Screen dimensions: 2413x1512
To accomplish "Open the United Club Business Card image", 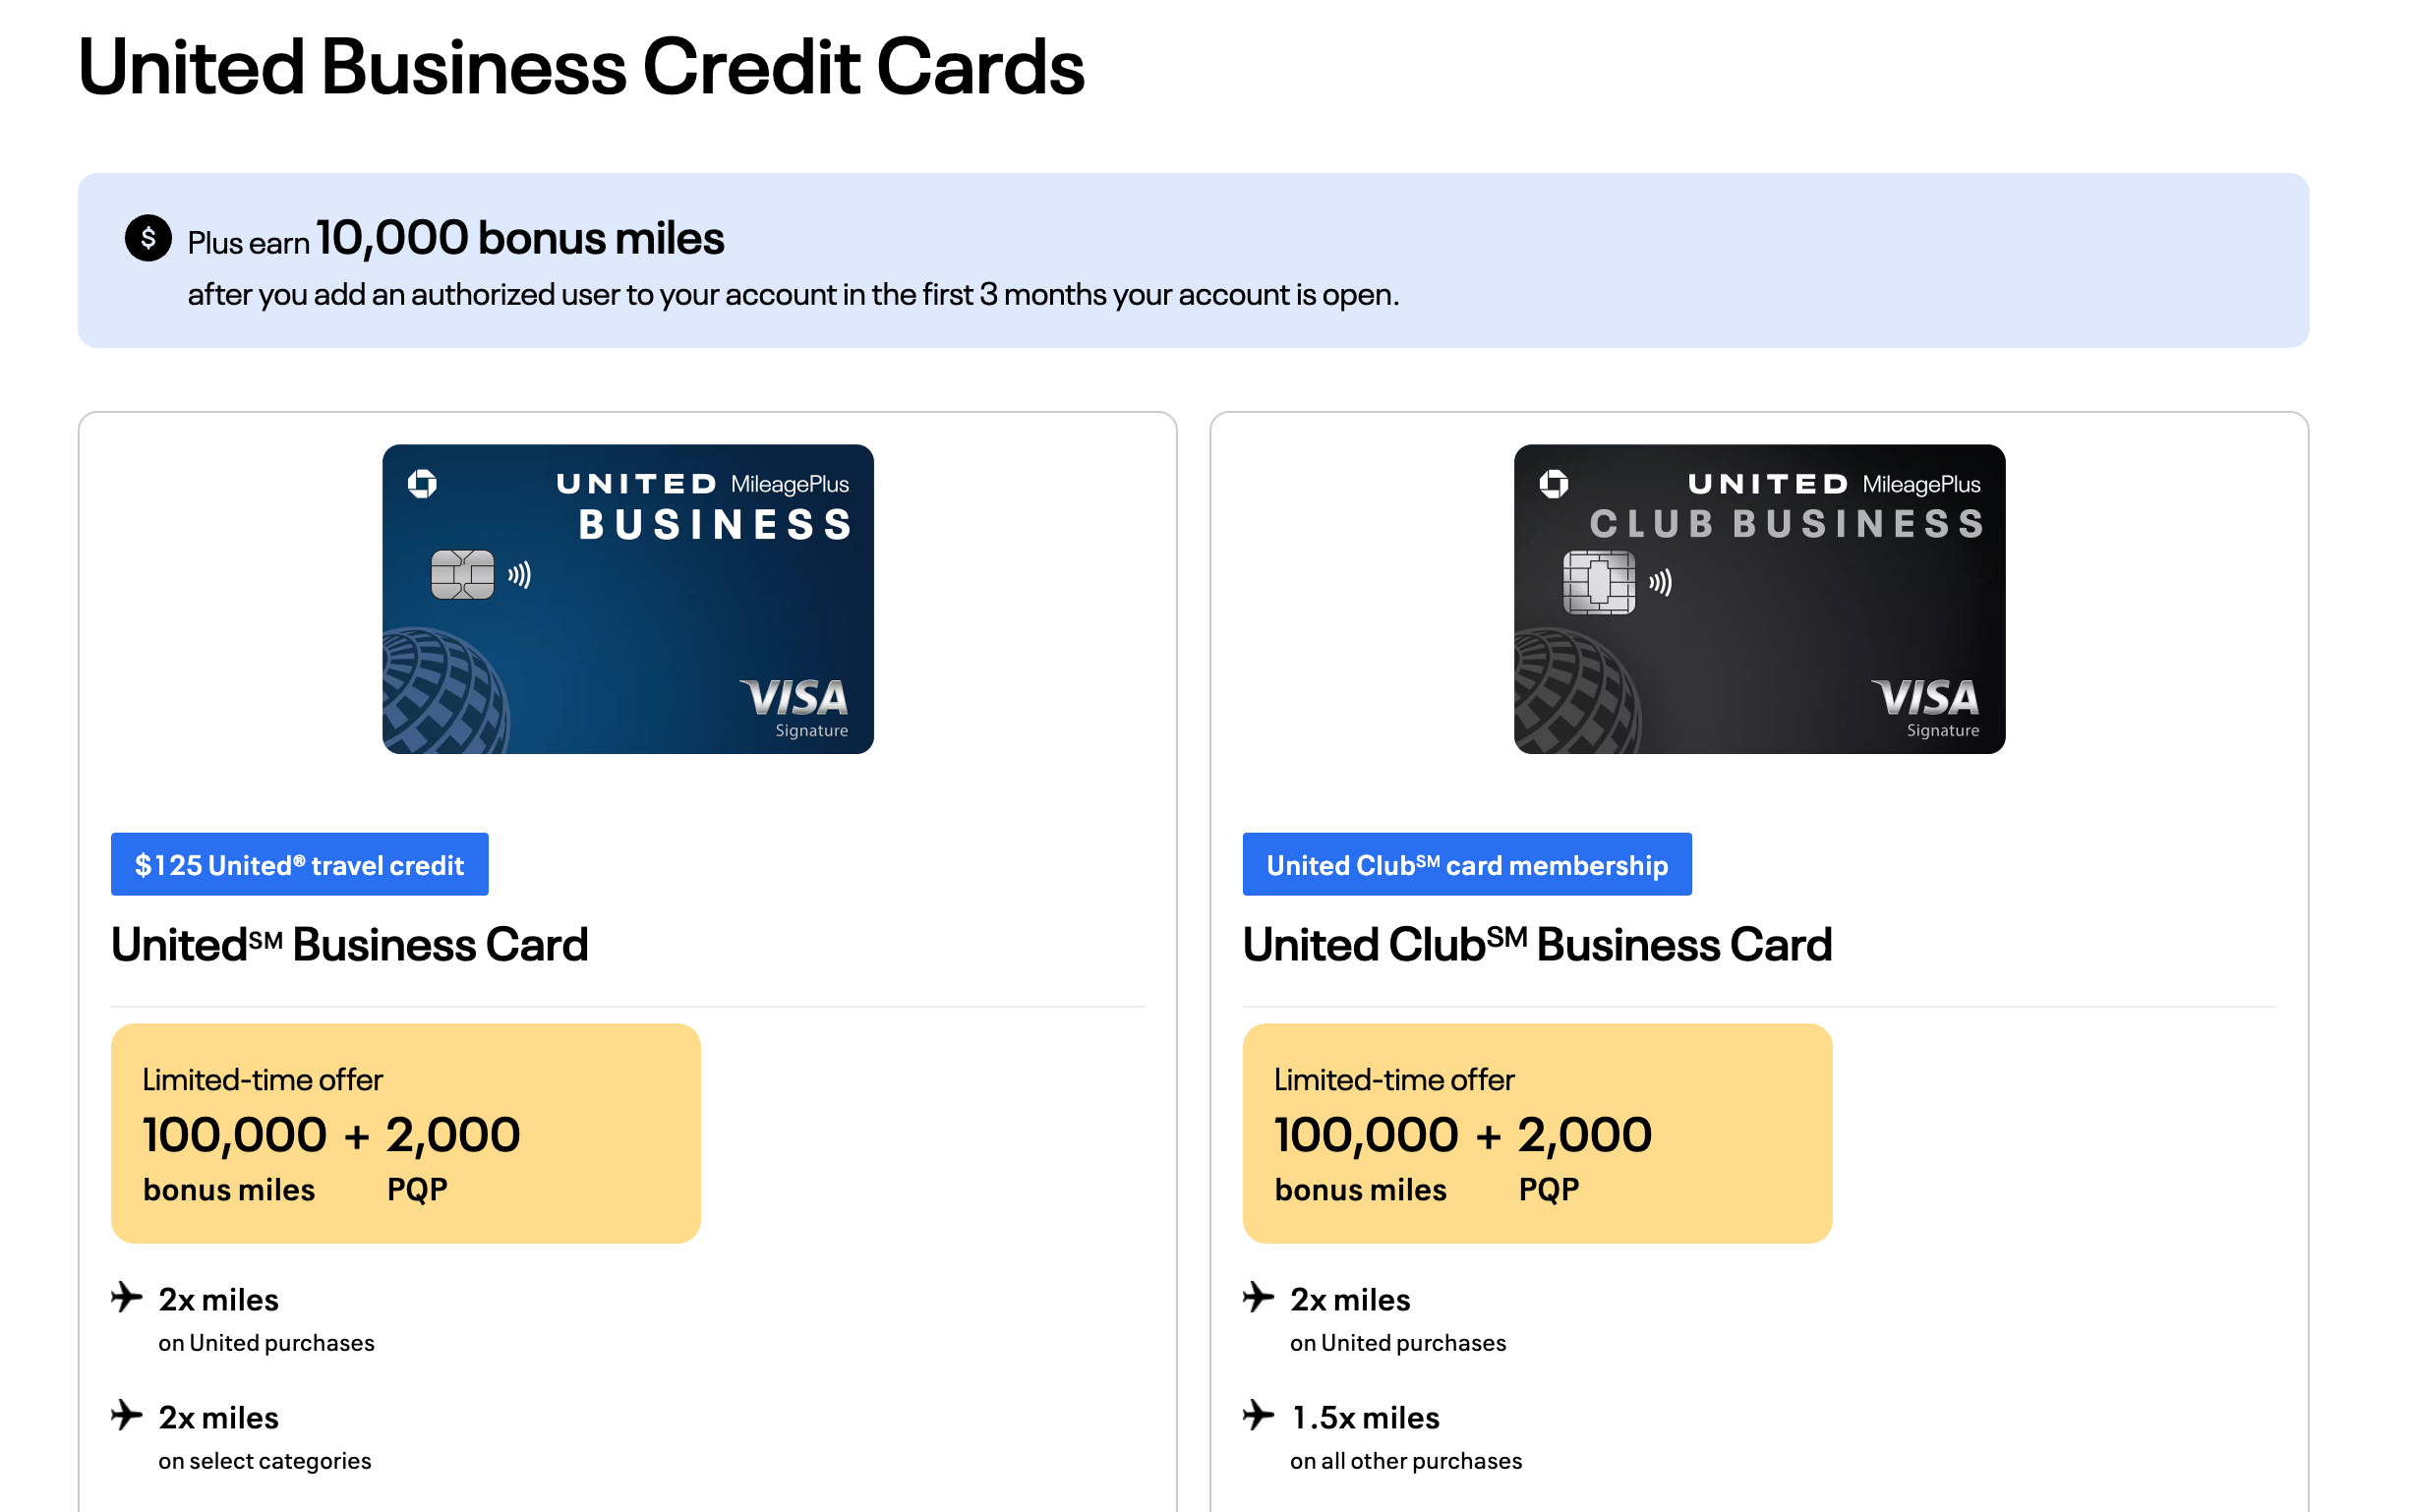I will click(x=1759, y=599).
